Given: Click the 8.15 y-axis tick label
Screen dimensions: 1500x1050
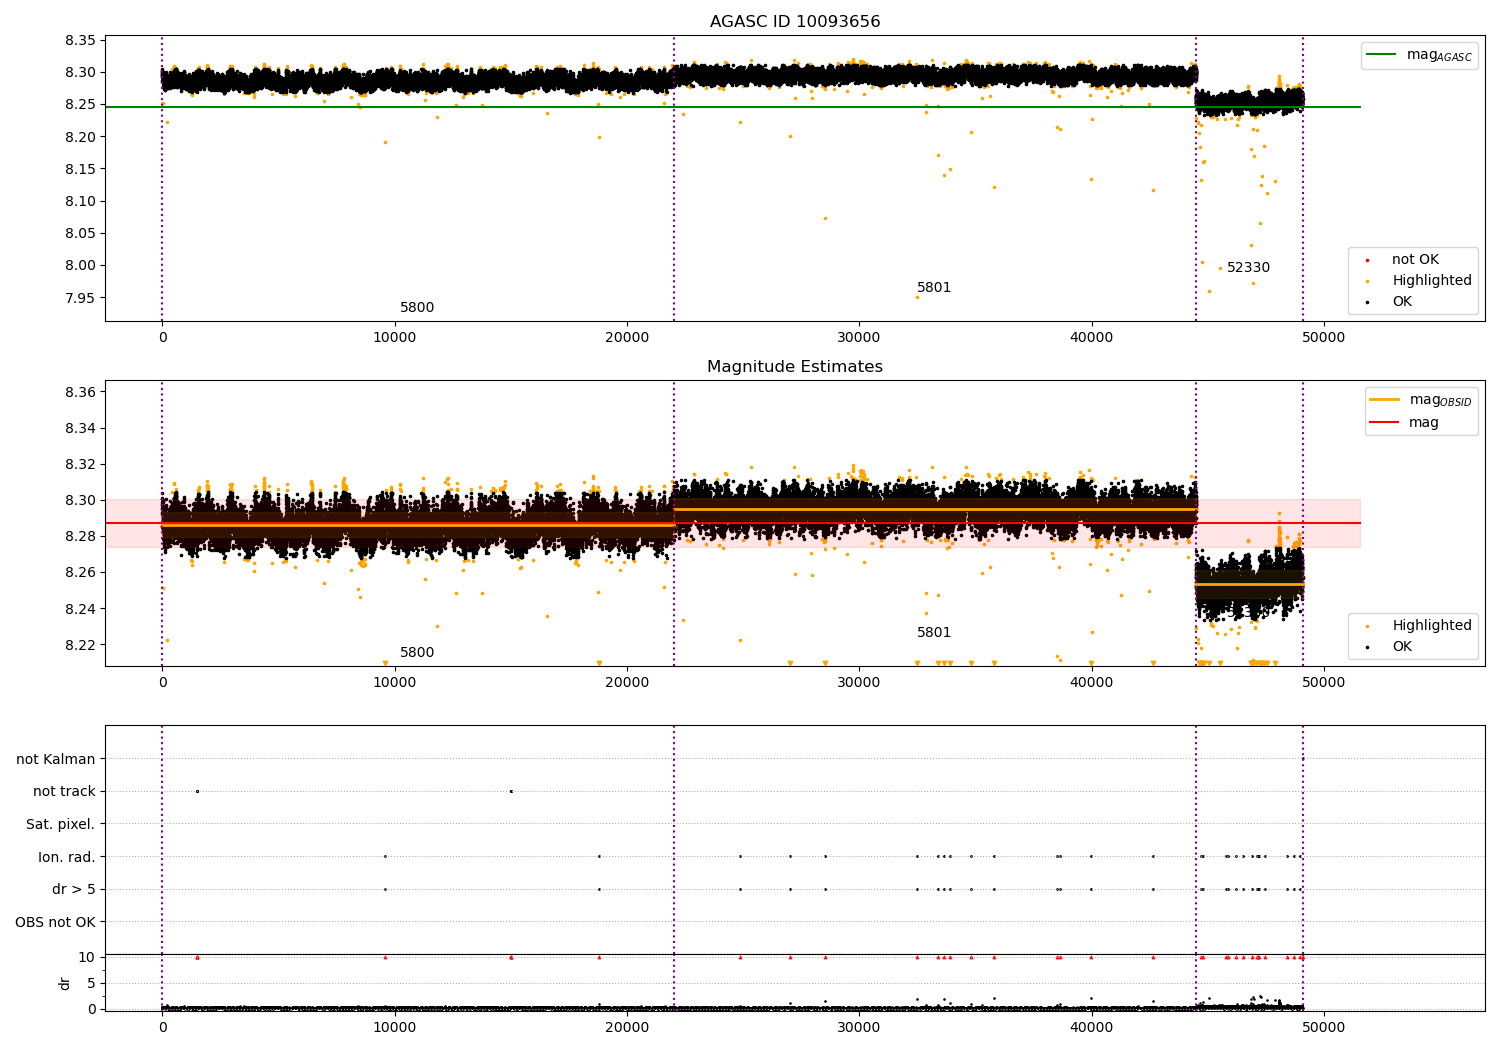Looking at the screenshot, I should [x=79, y=169].
